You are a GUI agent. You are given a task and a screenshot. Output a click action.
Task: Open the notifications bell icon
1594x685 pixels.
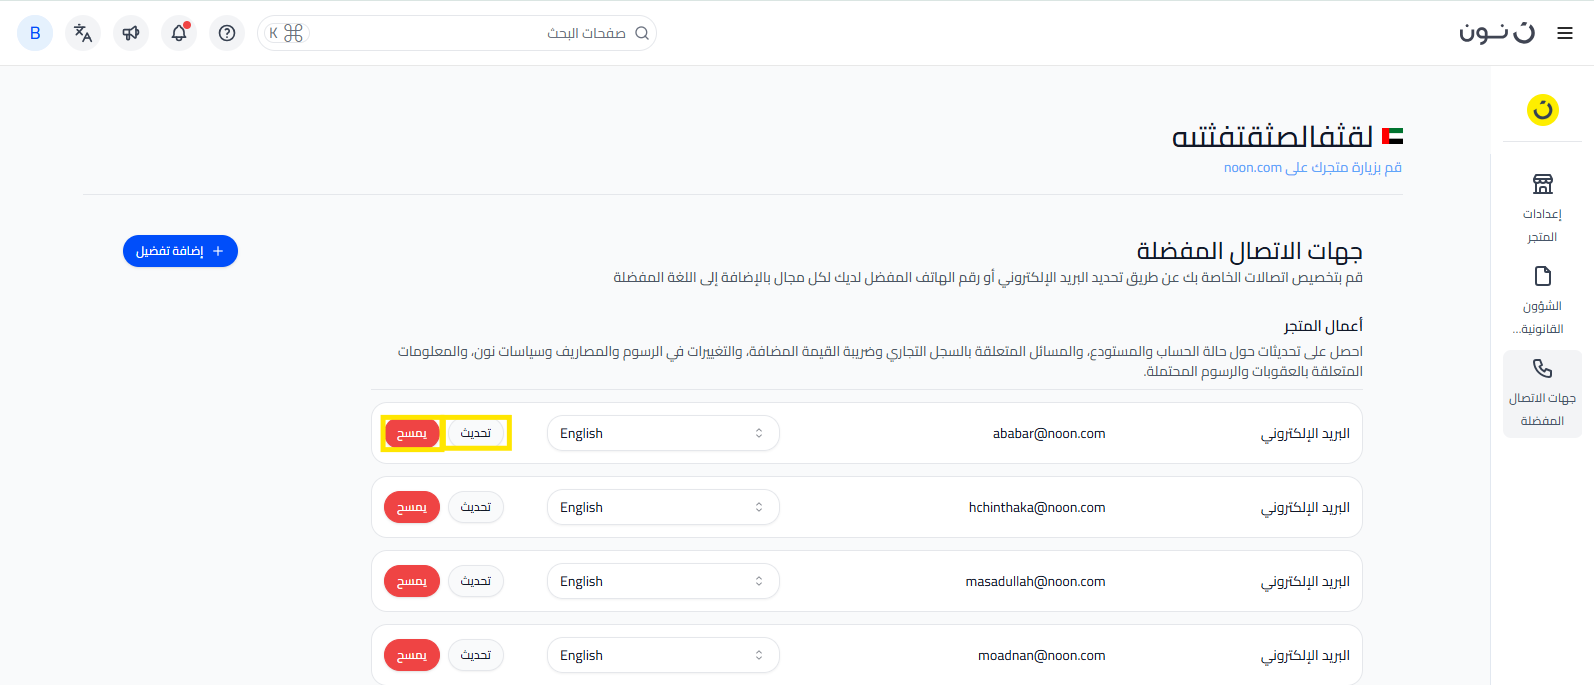[179, 33]
